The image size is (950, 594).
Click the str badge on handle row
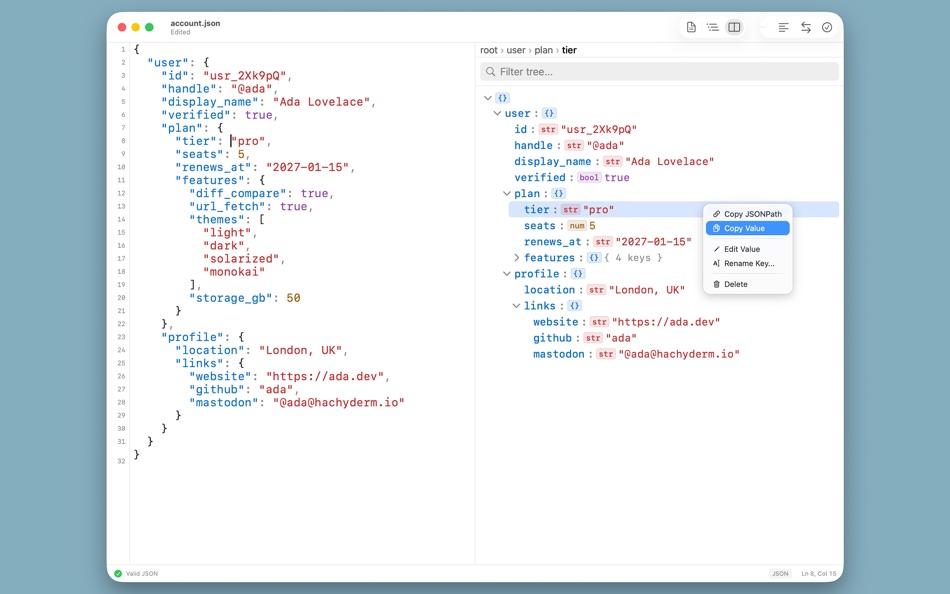574,145
